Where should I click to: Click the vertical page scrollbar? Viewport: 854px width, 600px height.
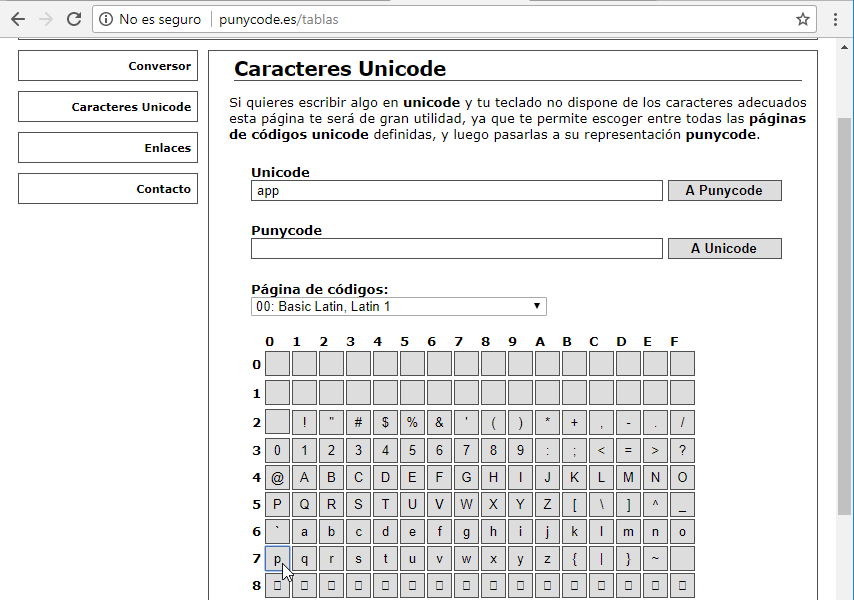pyautogui.click(x=845, y=300)
